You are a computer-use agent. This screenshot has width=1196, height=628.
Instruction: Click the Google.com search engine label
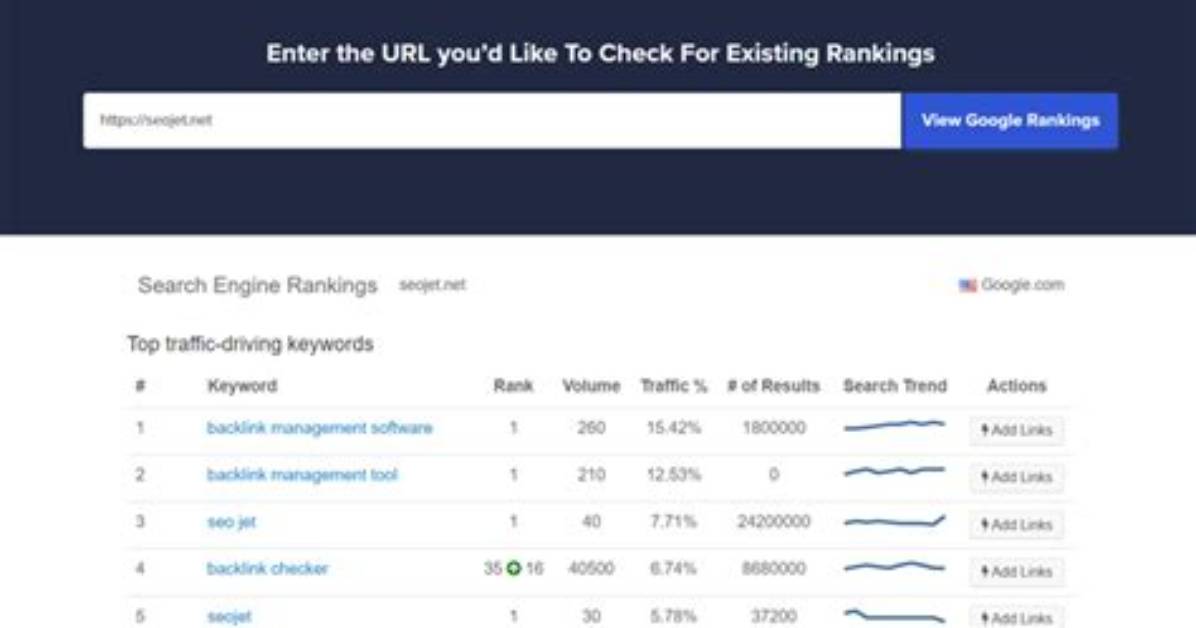point(1022,285)
